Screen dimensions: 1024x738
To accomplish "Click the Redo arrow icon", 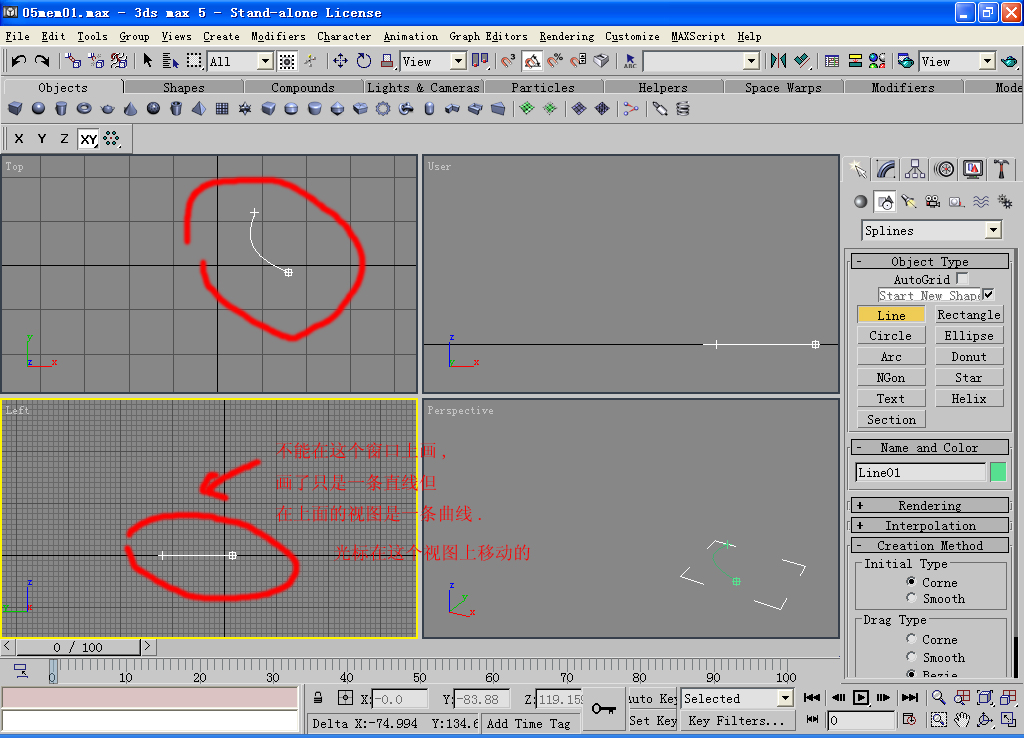I will [x=42, y=61].
